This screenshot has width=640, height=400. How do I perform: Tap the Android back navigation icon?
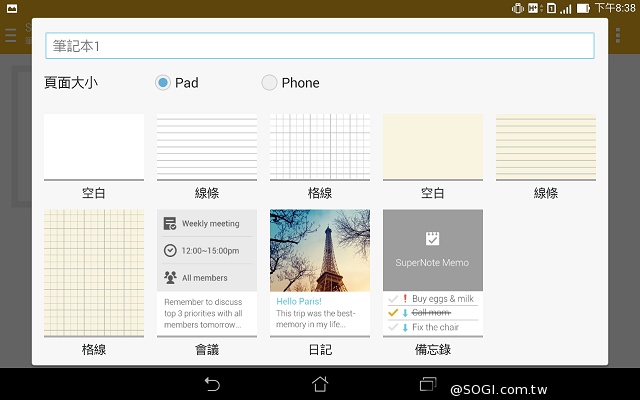pyautogui.click(x=212, y=384)
